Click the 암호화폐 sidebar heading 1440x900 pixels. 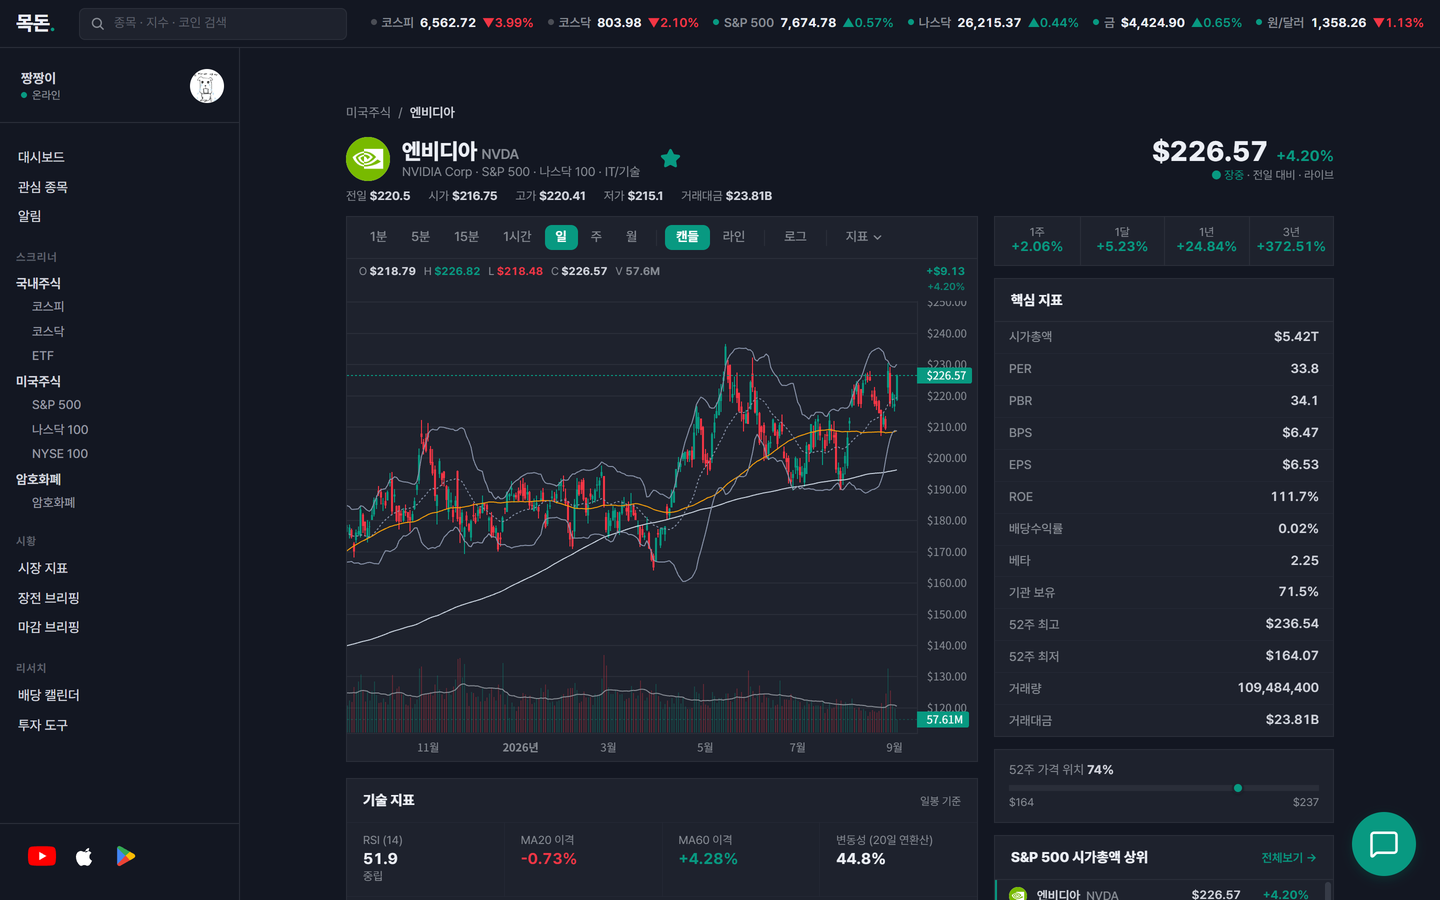(39, 479)
